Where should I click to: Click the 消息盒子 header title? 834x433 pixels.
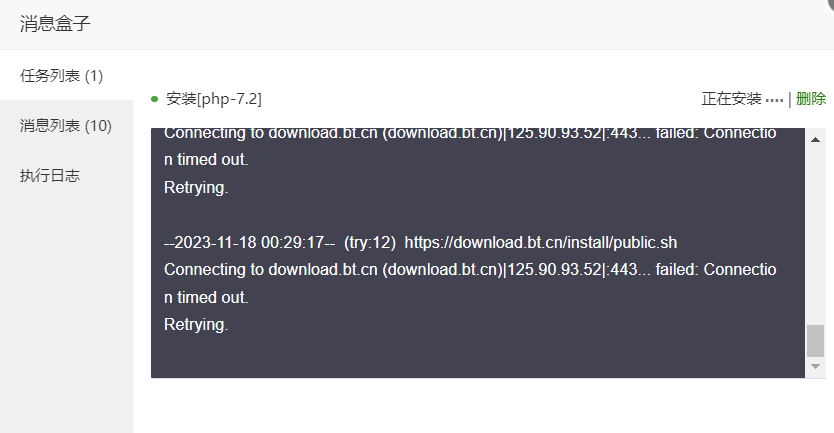[x=55, y=24]
